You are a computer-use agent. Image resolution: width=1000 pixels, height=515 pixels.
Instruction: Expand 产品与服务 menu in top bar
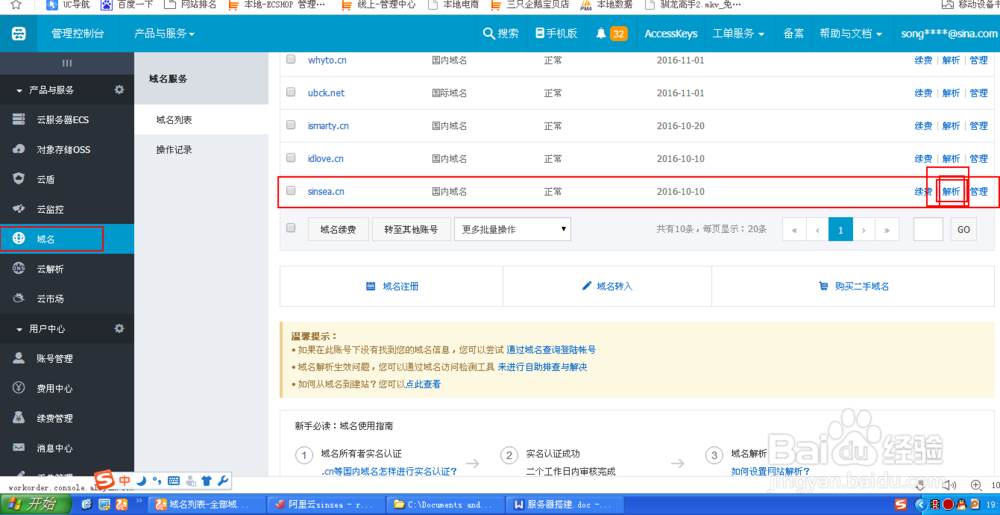(165, 34)
